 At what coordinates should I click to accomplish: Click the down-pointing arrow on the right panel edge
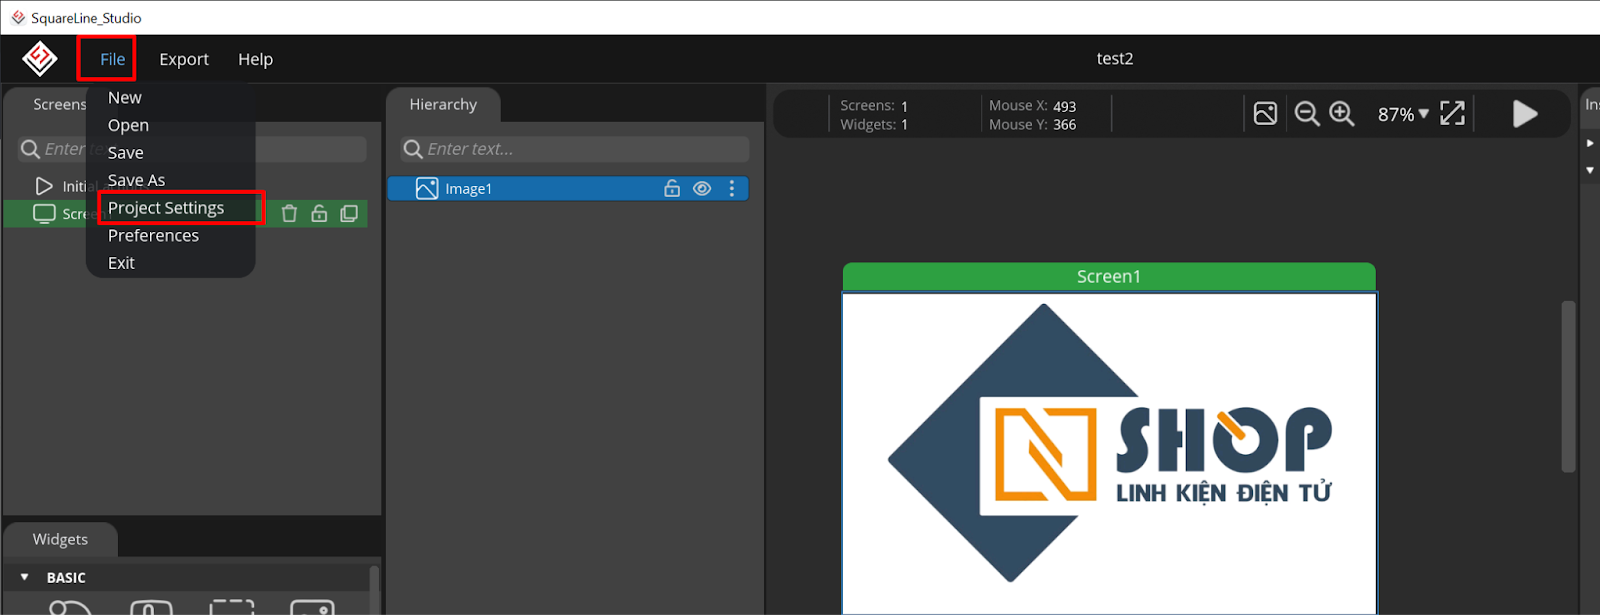tap(1590, 170)
